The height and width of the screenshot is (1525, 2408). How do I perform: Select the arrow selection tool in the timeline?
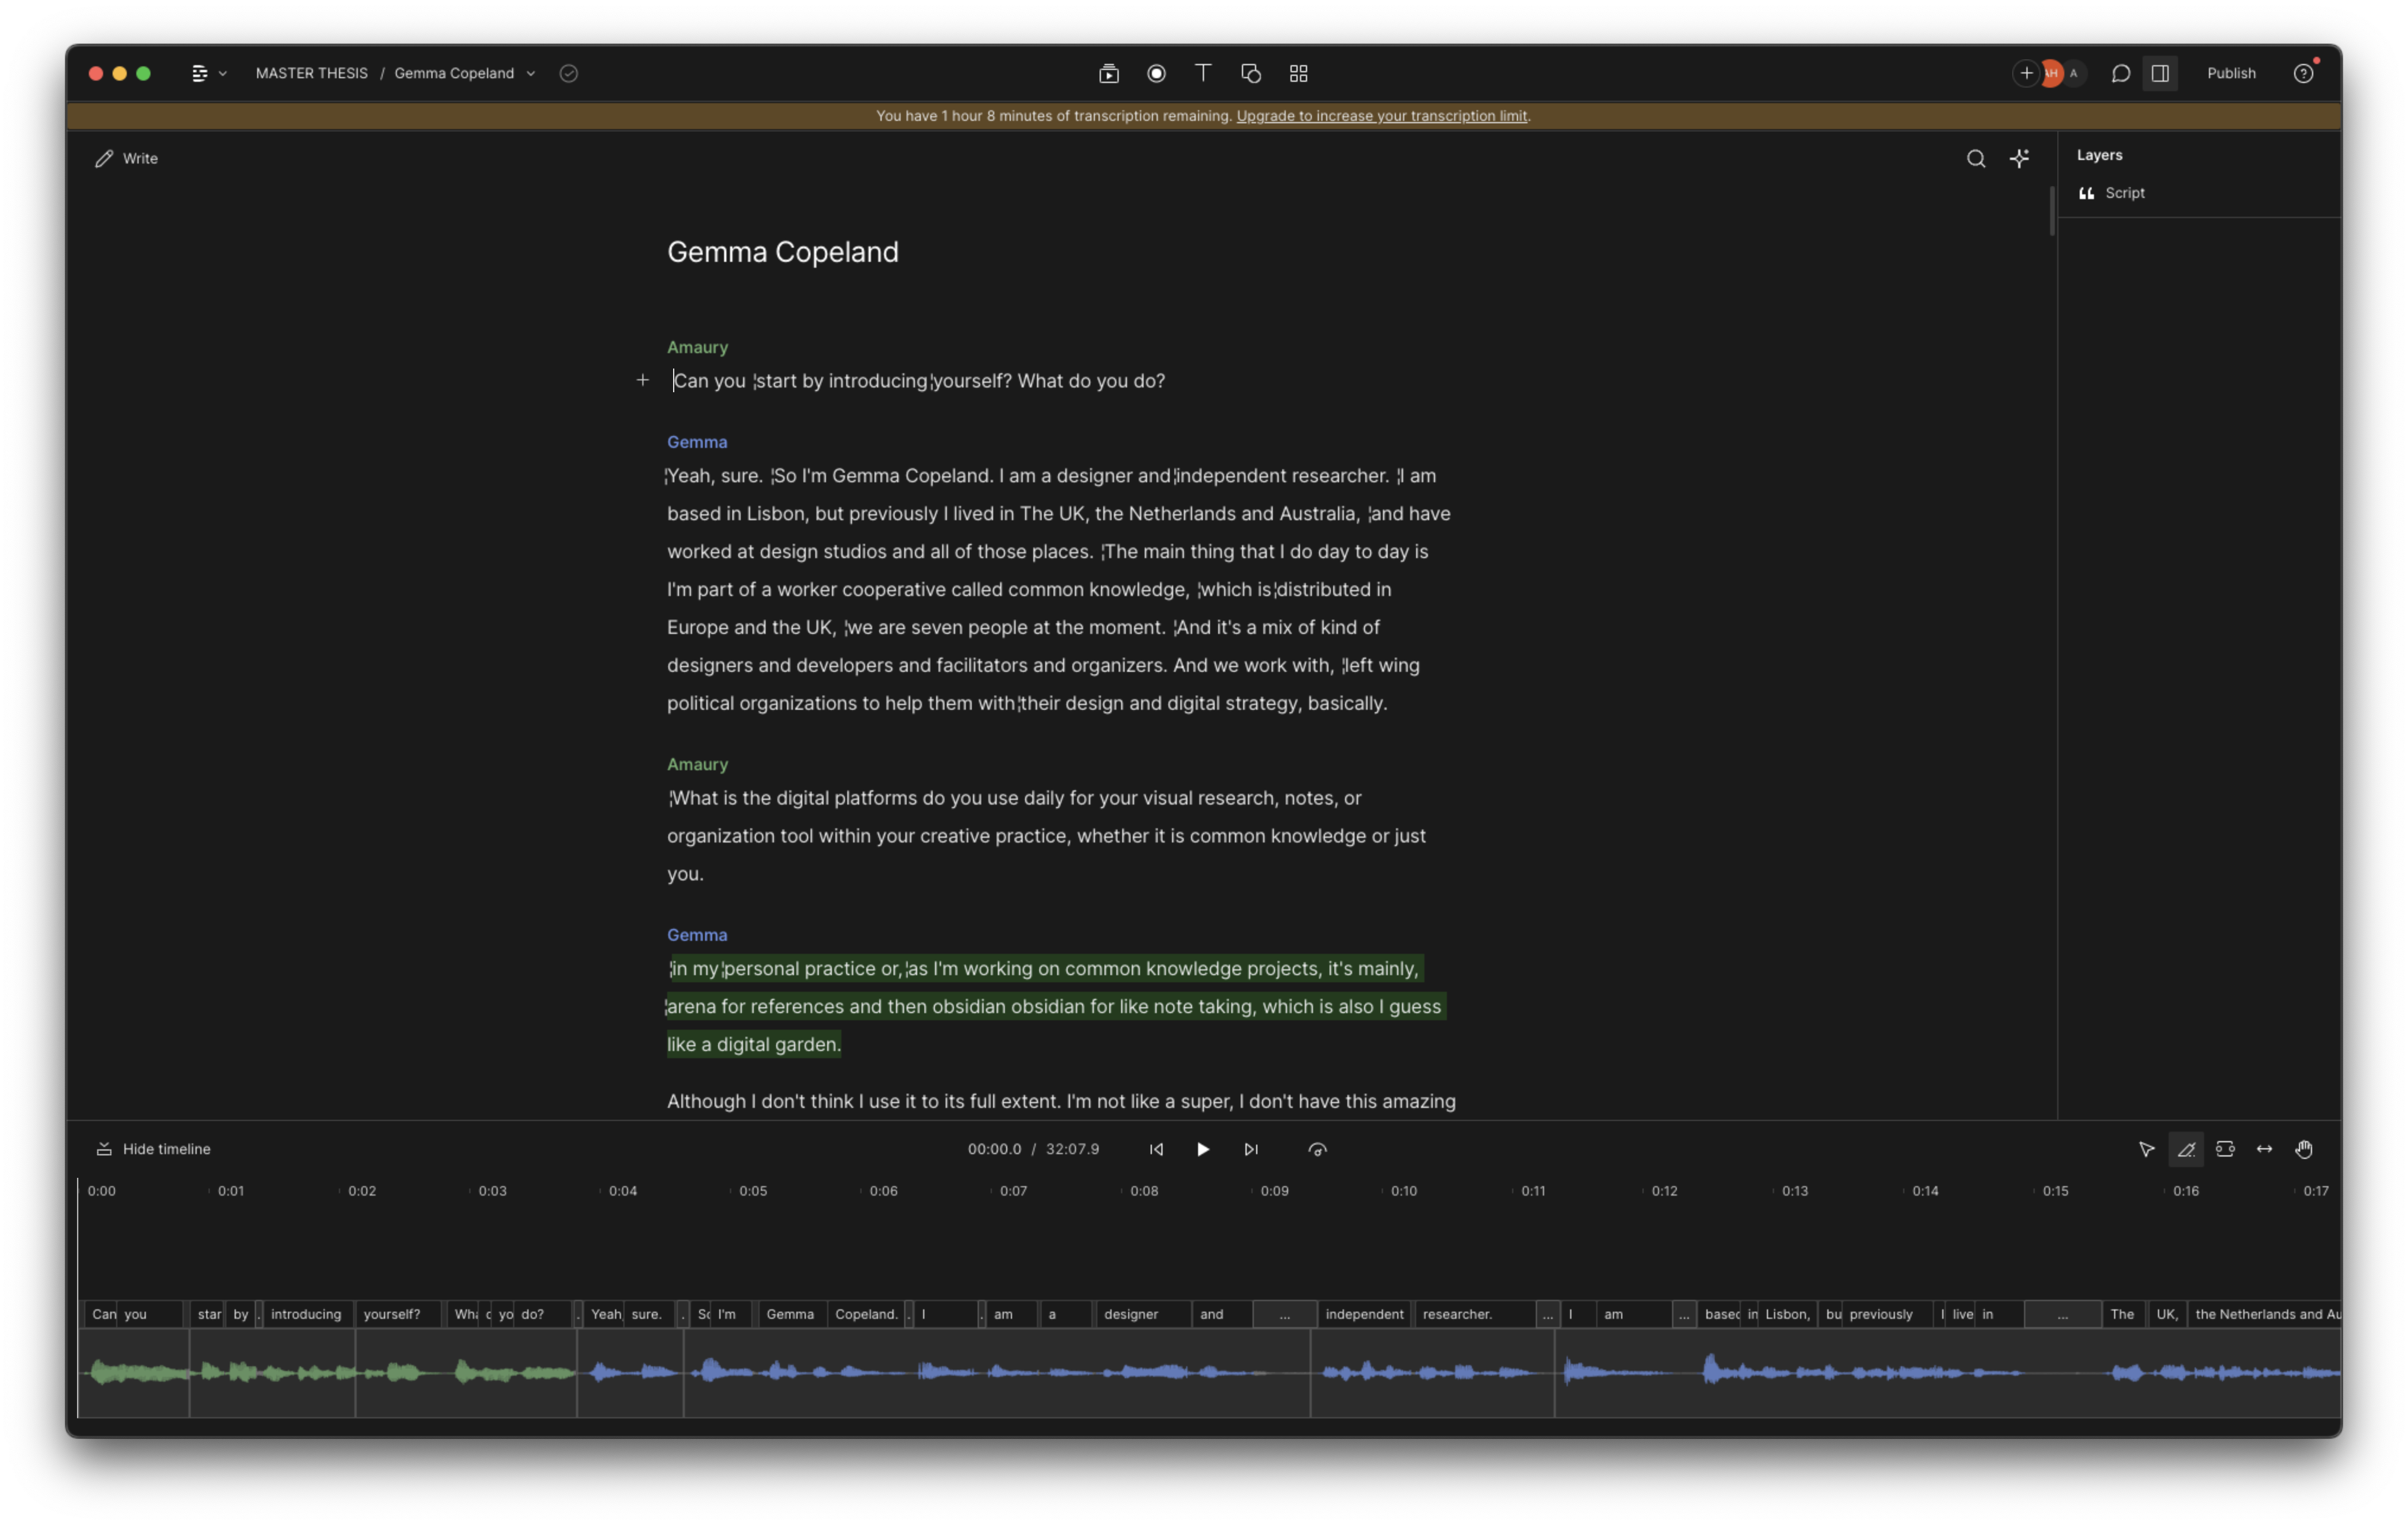(x=2146, y=1149)
